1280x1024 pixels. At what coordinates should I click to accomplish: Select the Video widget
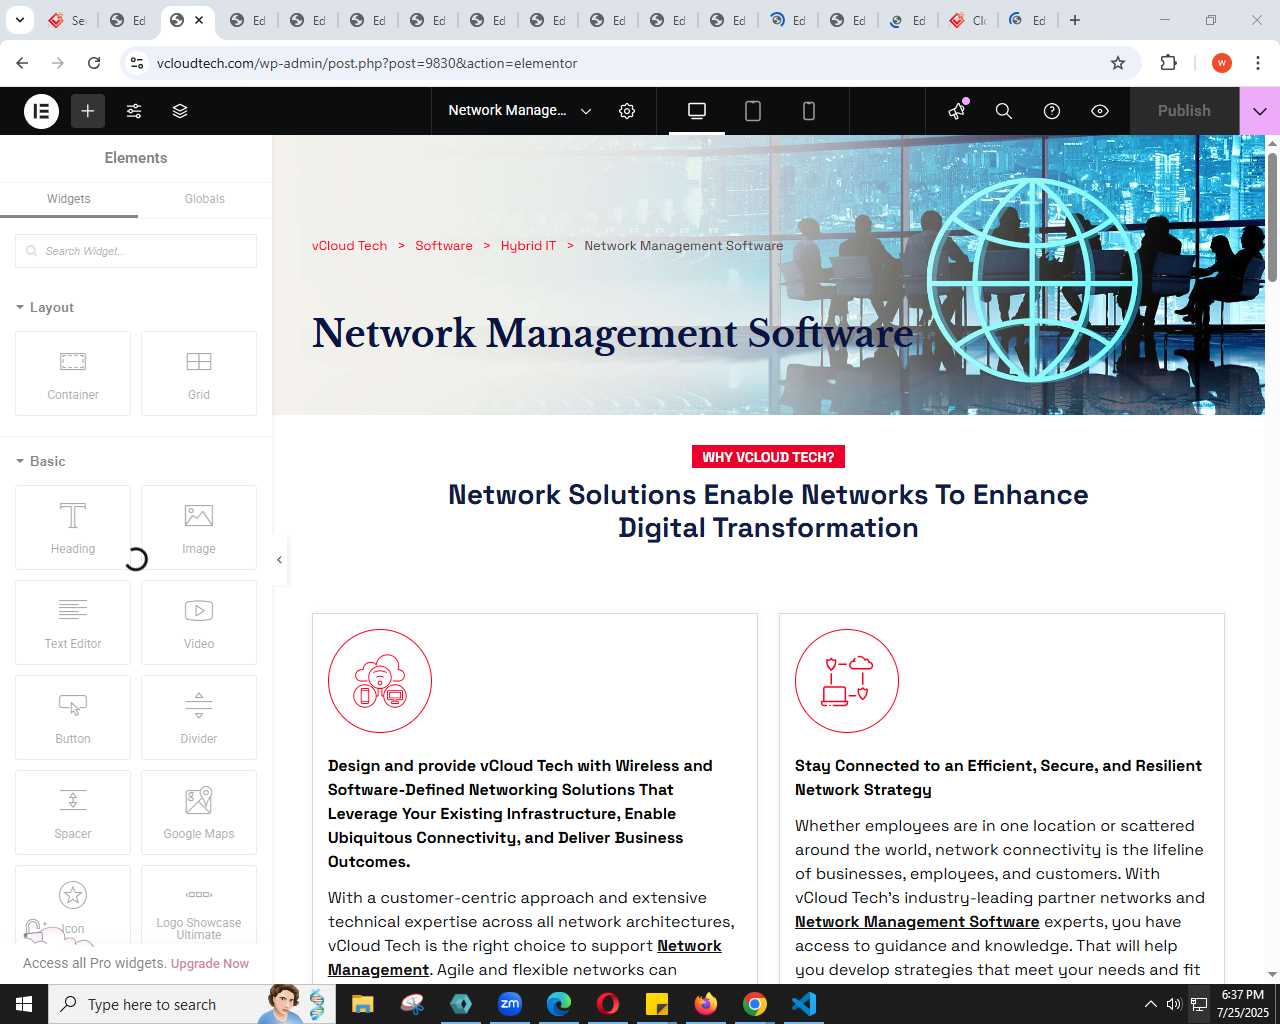(x=199, y=622)
